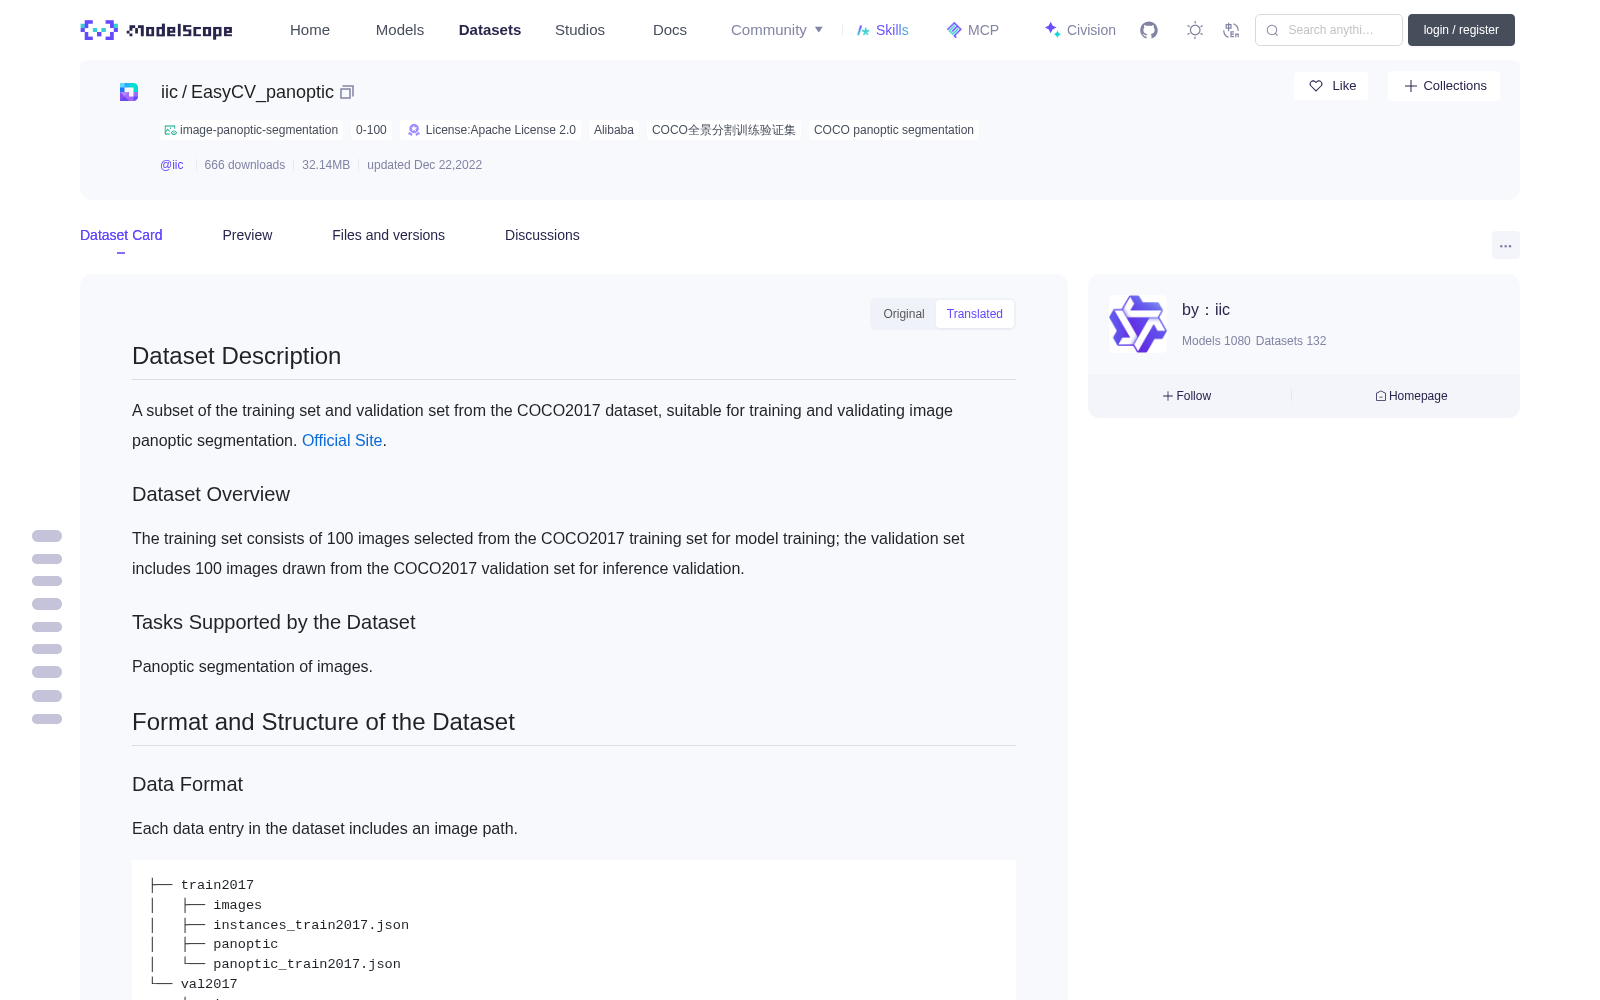The image size is (1600, 1000).
Task: Copy dataset name iic/EasyCV_panoptic icon
Action: point(347,92)
